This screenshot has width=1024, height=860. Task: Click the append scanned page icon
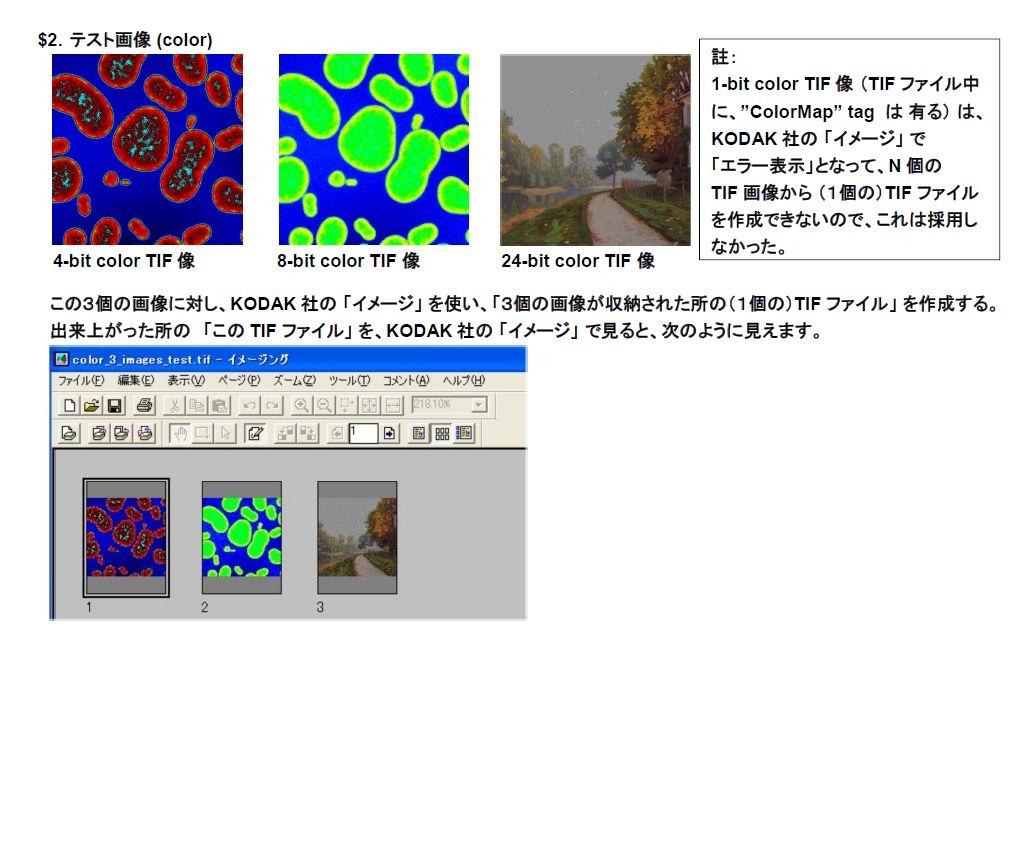[x=121, y=433]
